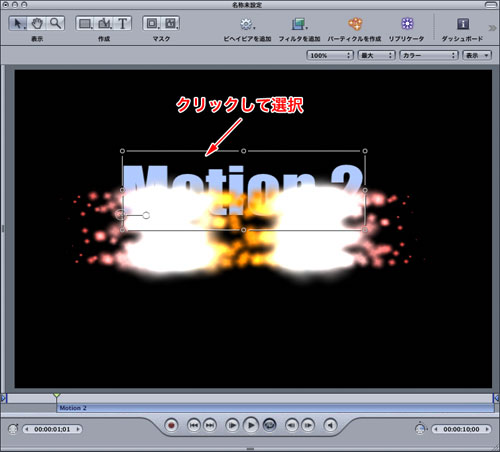This screenshot has height=452, width=500.
Task: Click the top-right bounding box handle
Action: 365,151
